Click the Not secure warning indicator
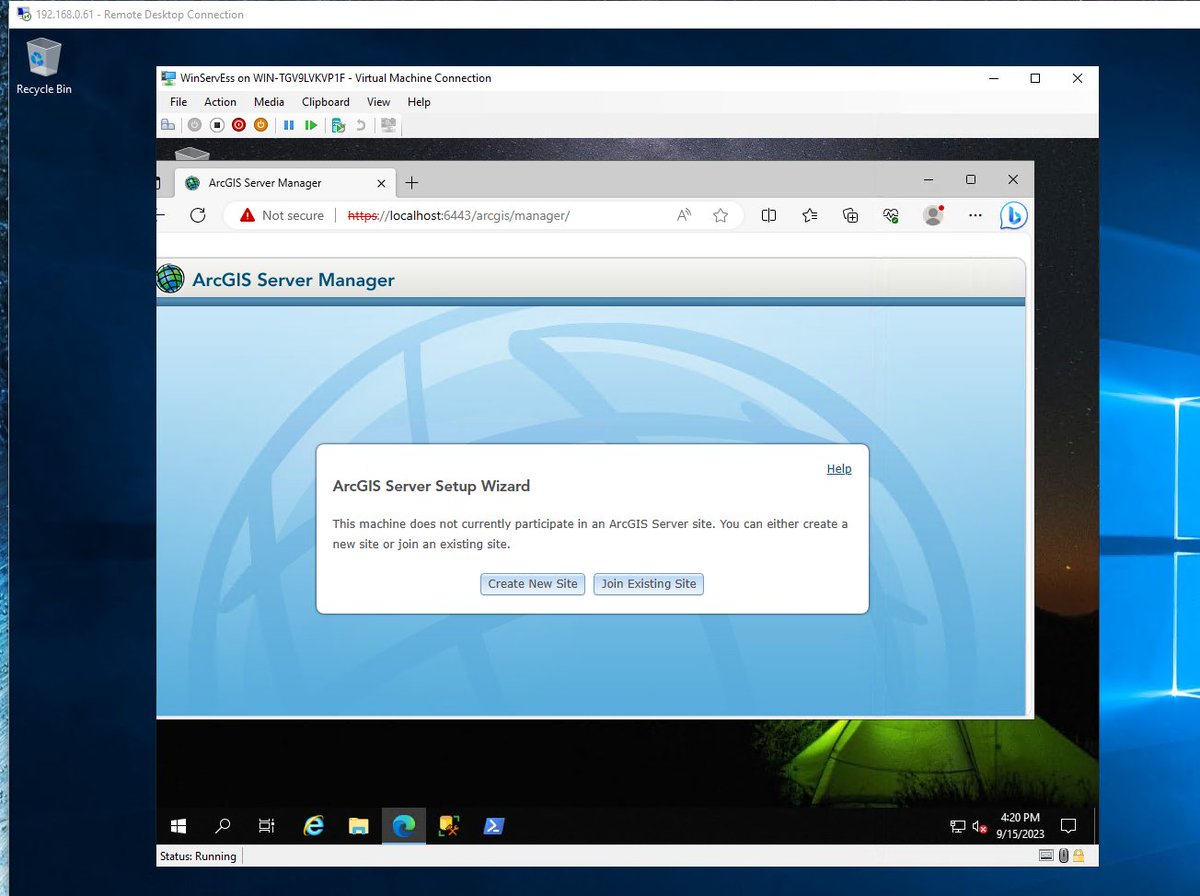The height and width of the screenshot is (896, 1200). coord(283,215)
